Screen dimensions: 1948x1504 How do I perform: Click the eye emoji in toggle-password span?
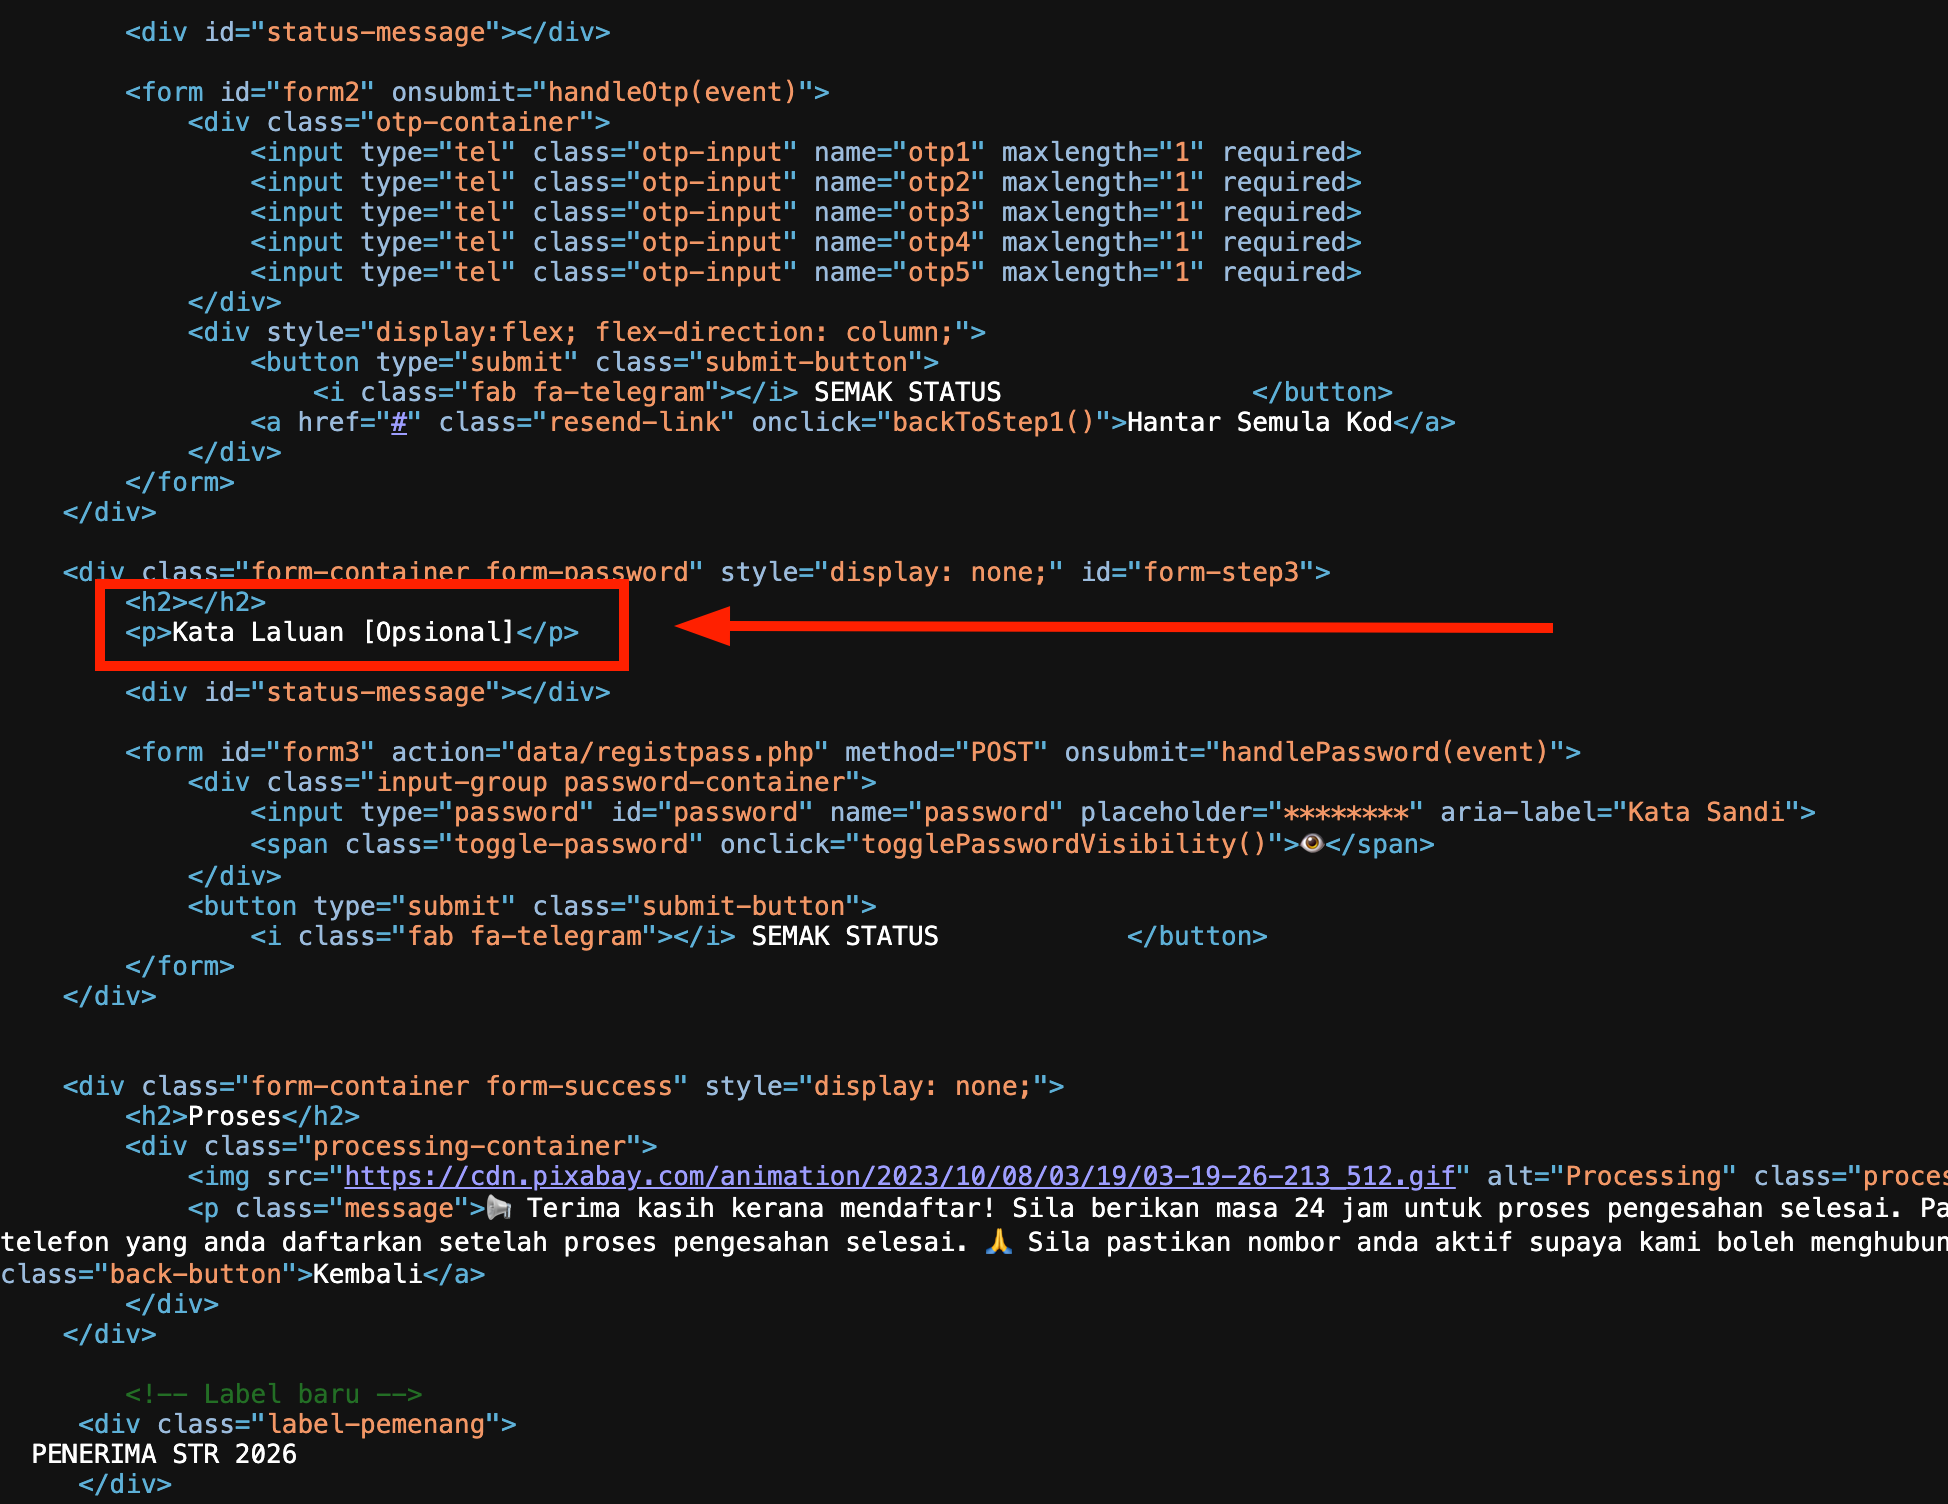click(1312, 843)
